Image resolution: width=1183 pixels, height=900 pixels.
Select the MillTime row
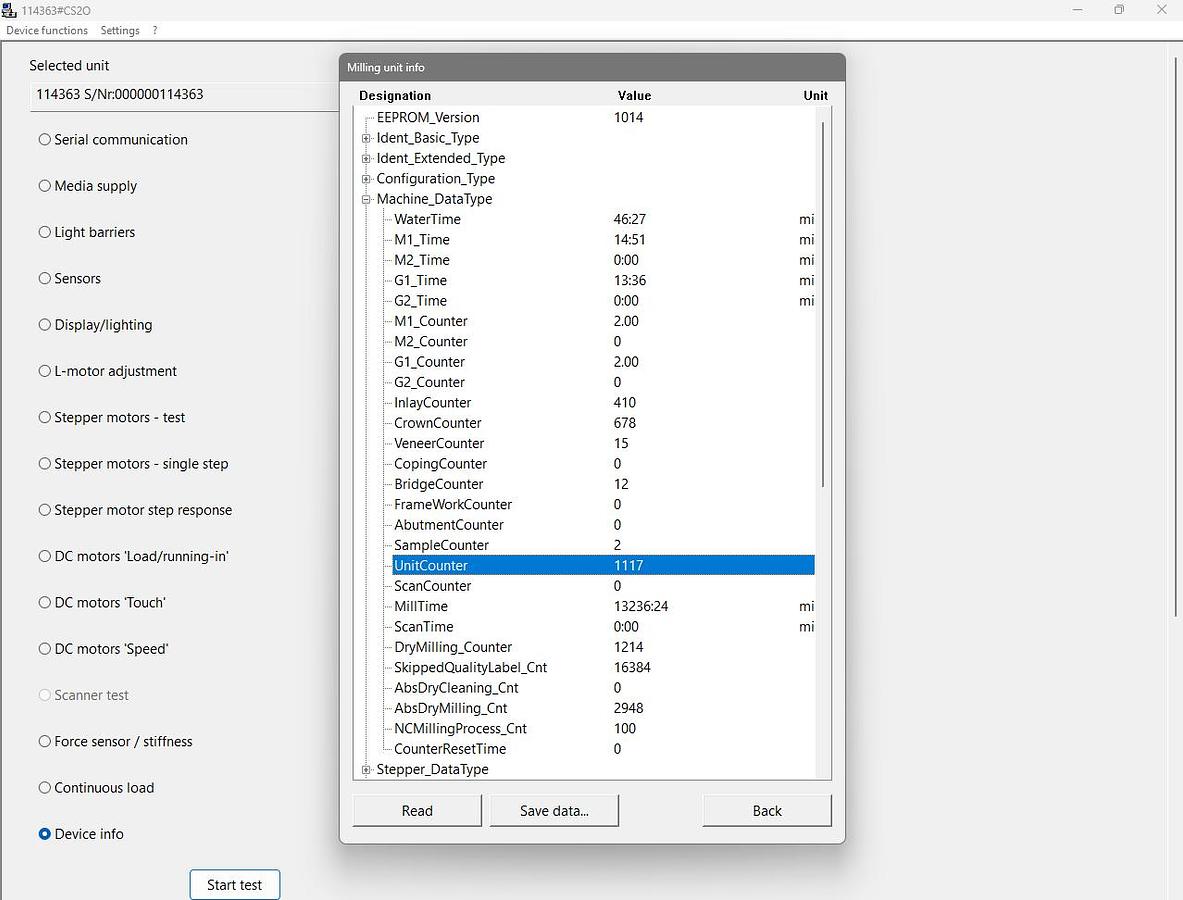[x=604, y=607]
